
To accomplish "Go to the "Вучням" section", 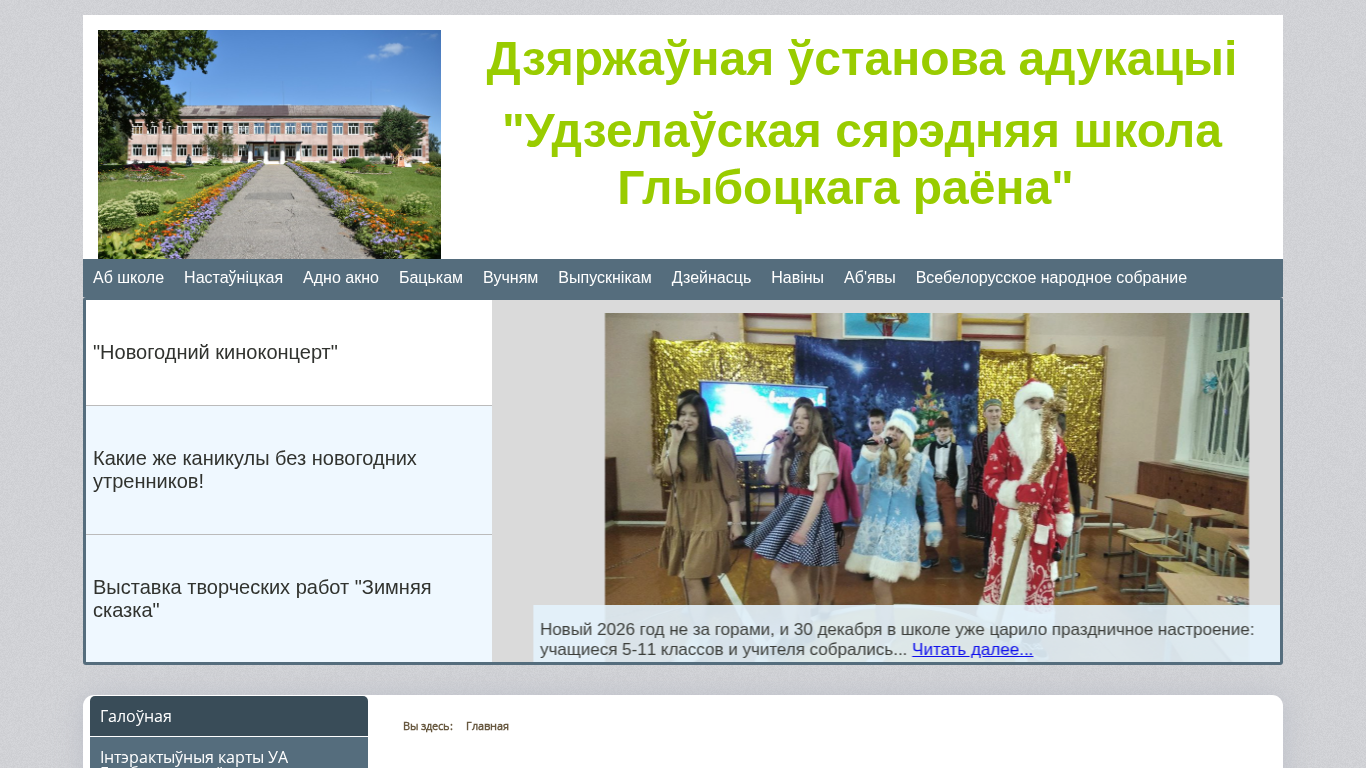I will click(510, 278).
